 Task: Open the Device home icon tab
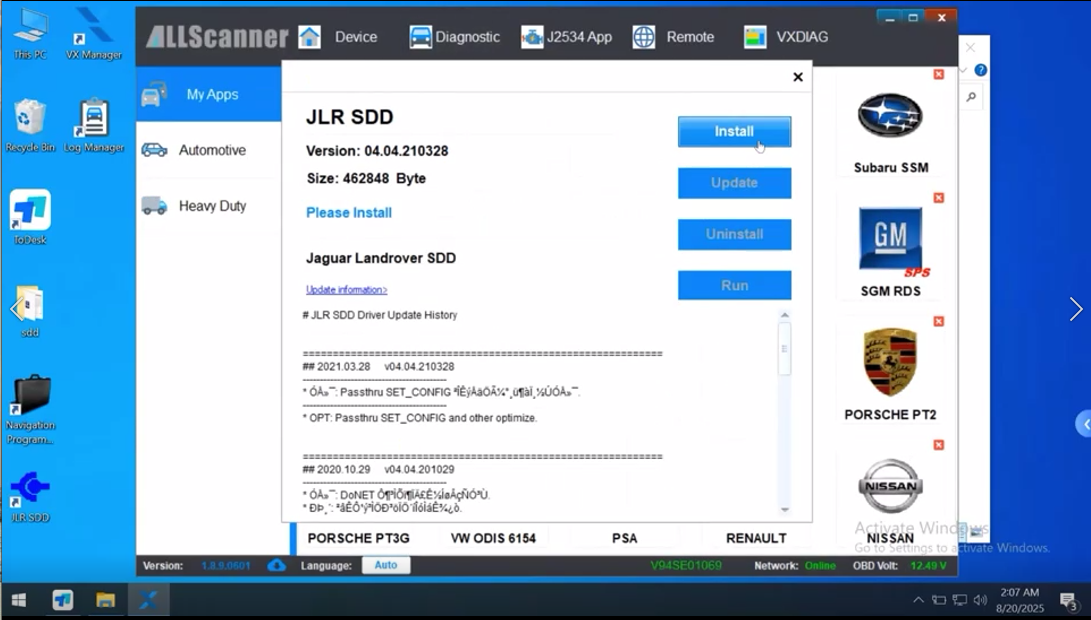[338, 37]
